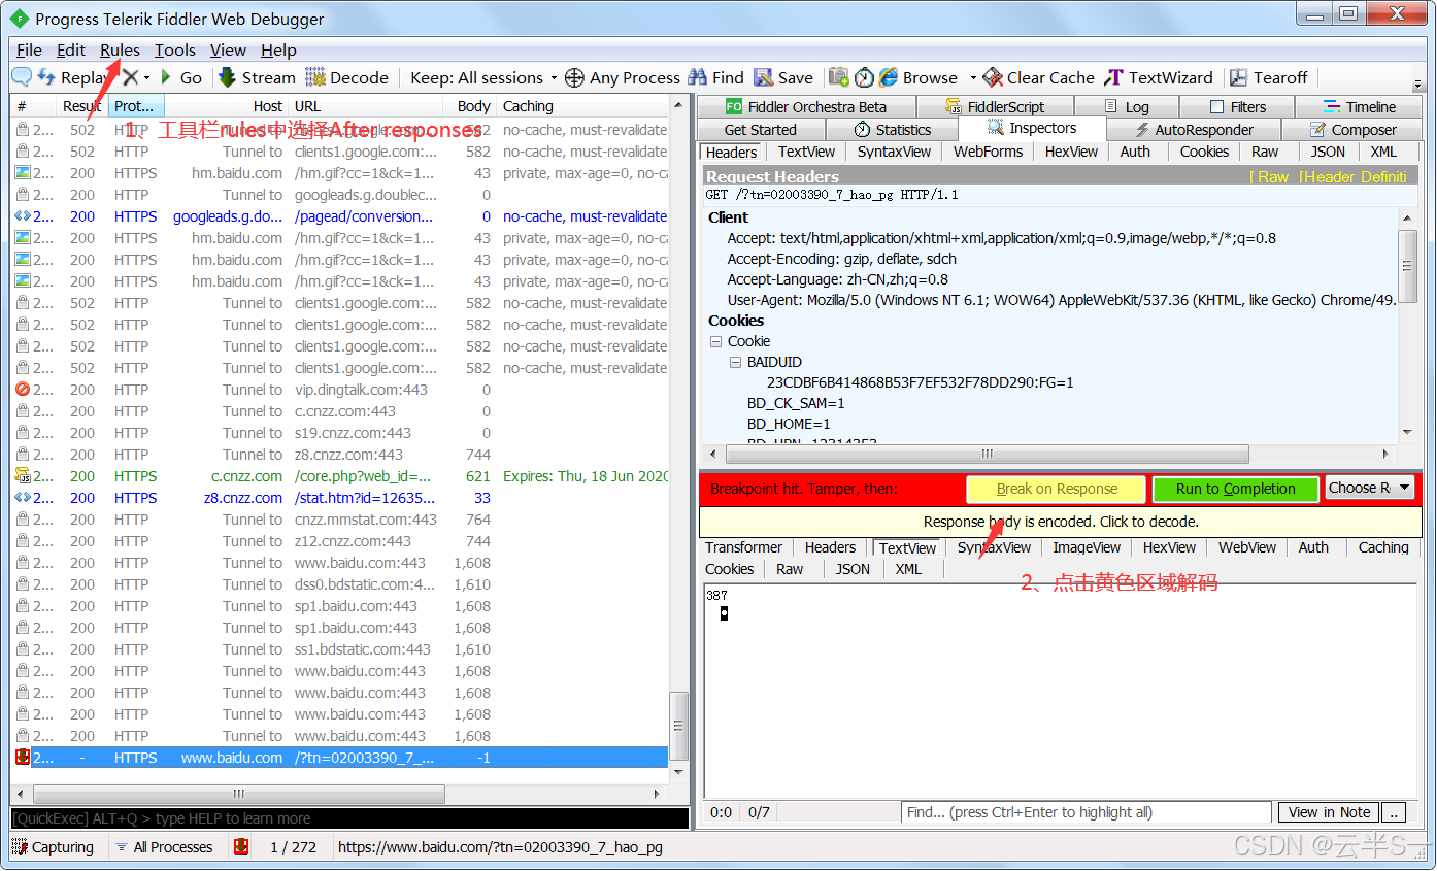Open the Edit menu

(x=71, y=50)
